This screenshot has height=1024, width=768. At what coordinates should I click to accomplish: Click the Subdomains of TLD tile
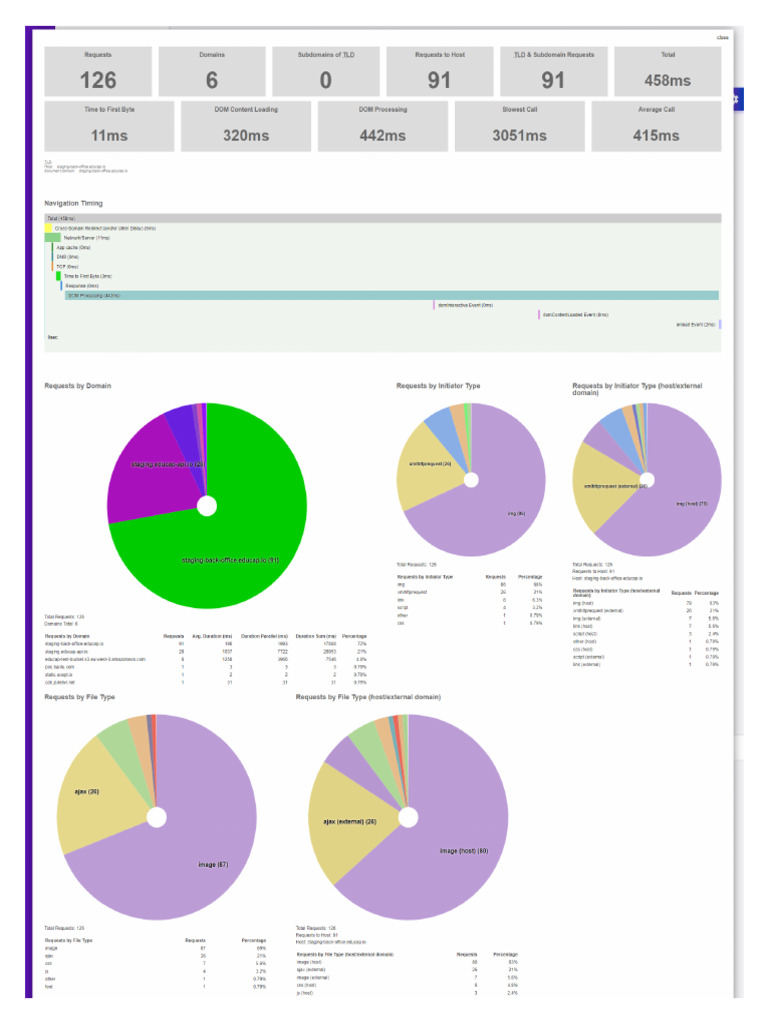326,71
